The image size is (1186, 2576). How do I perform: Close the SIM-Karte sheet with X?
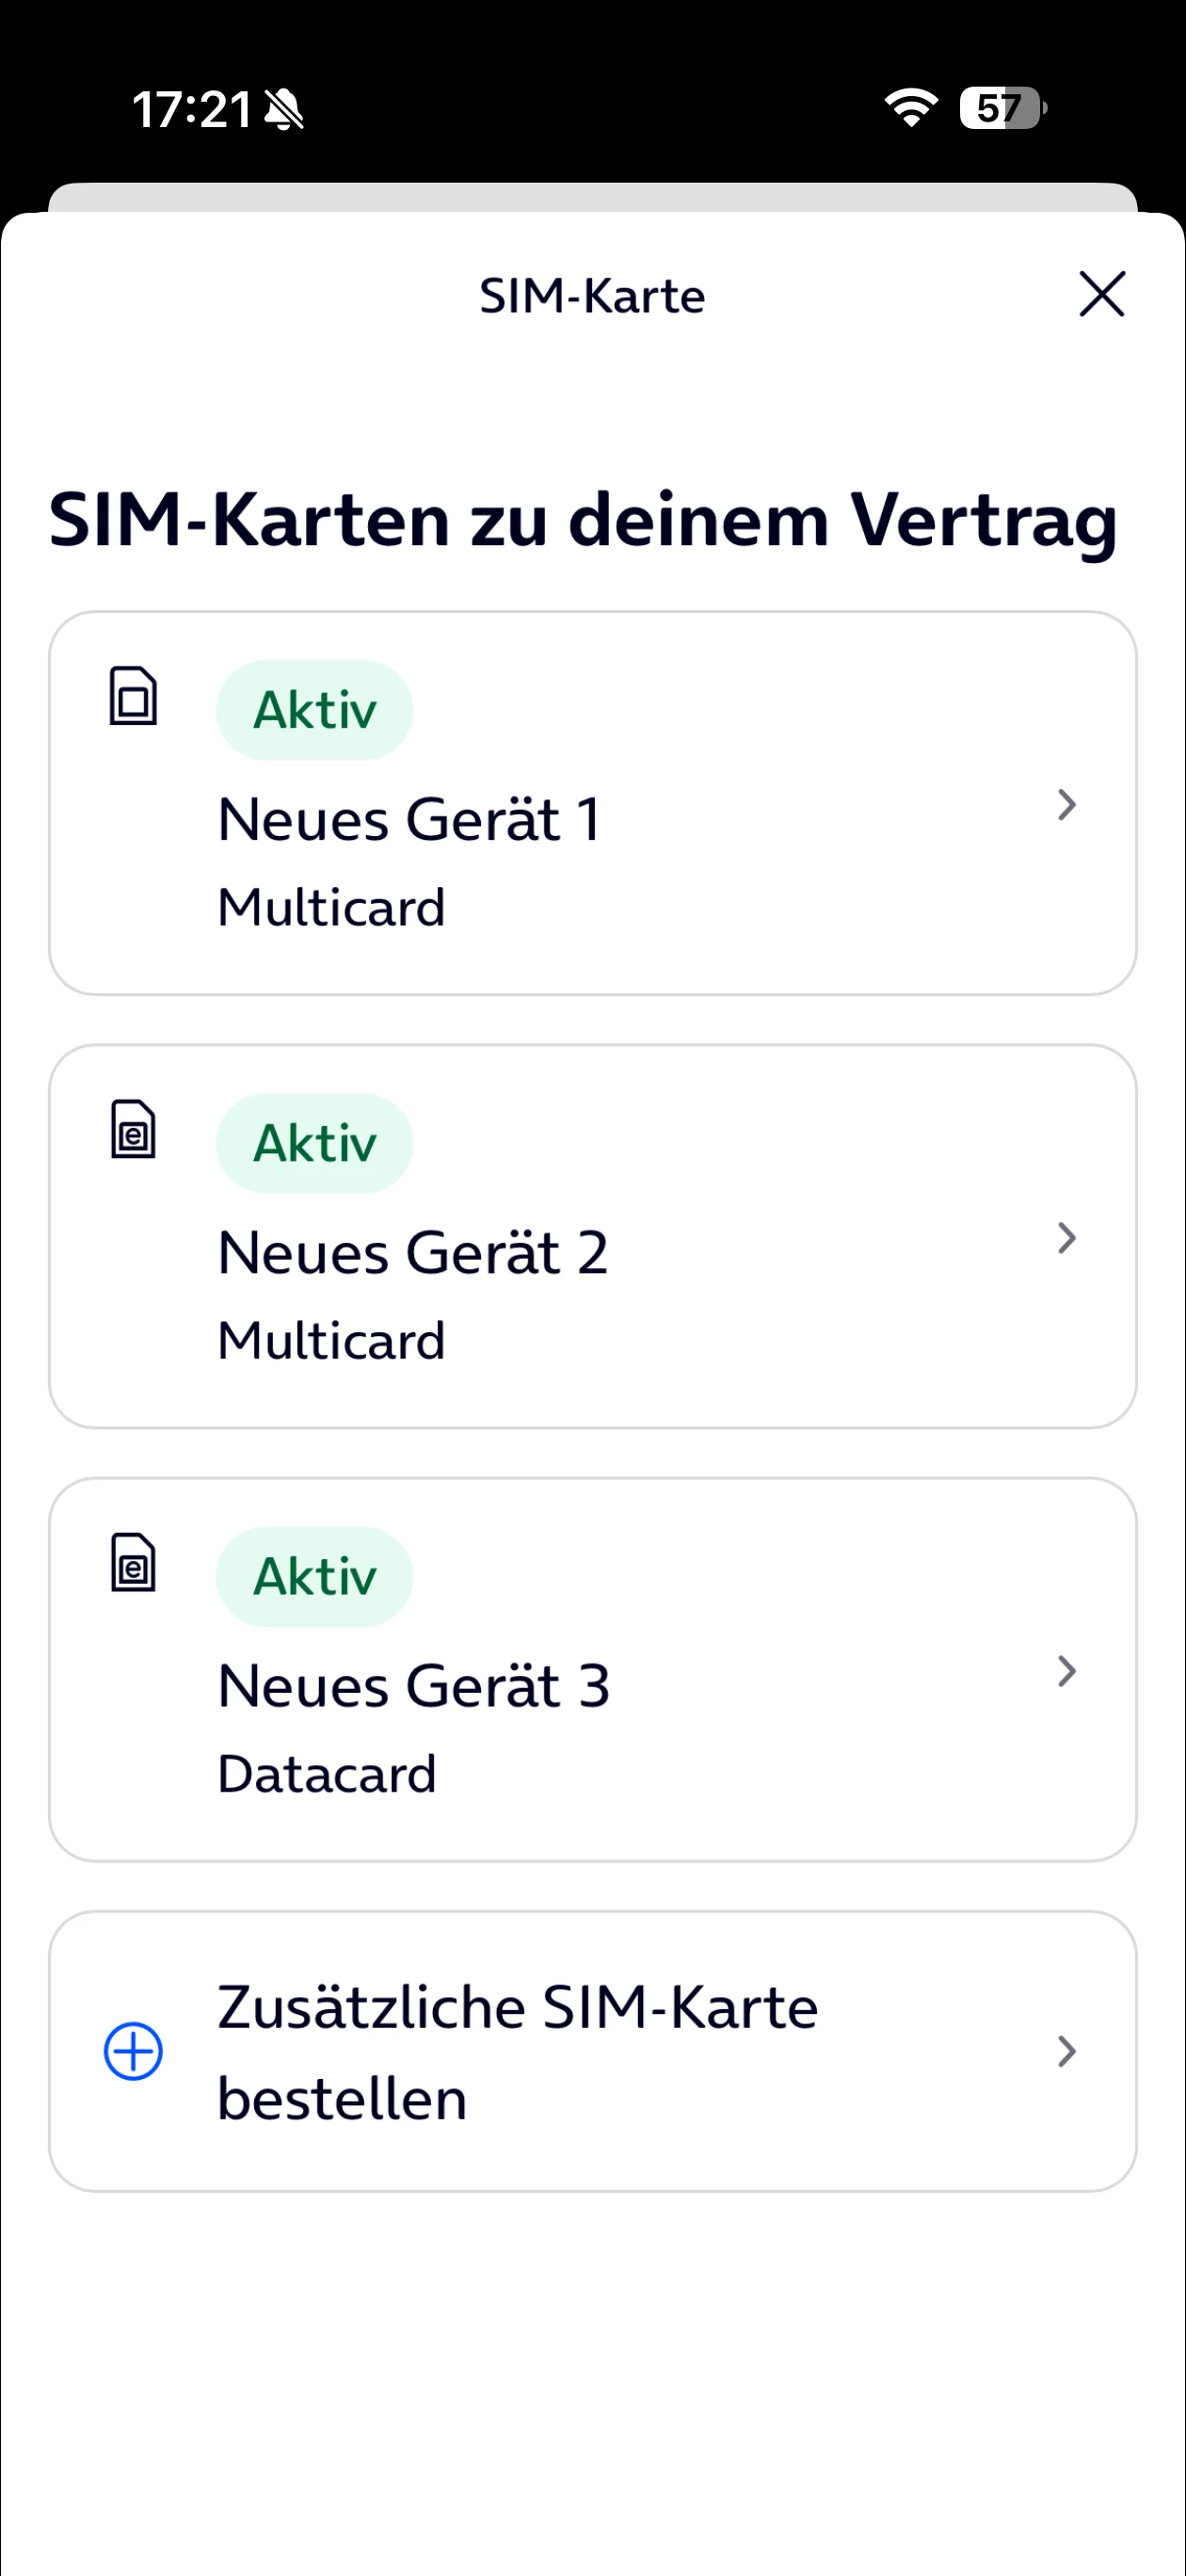(x=1102, y=294)
